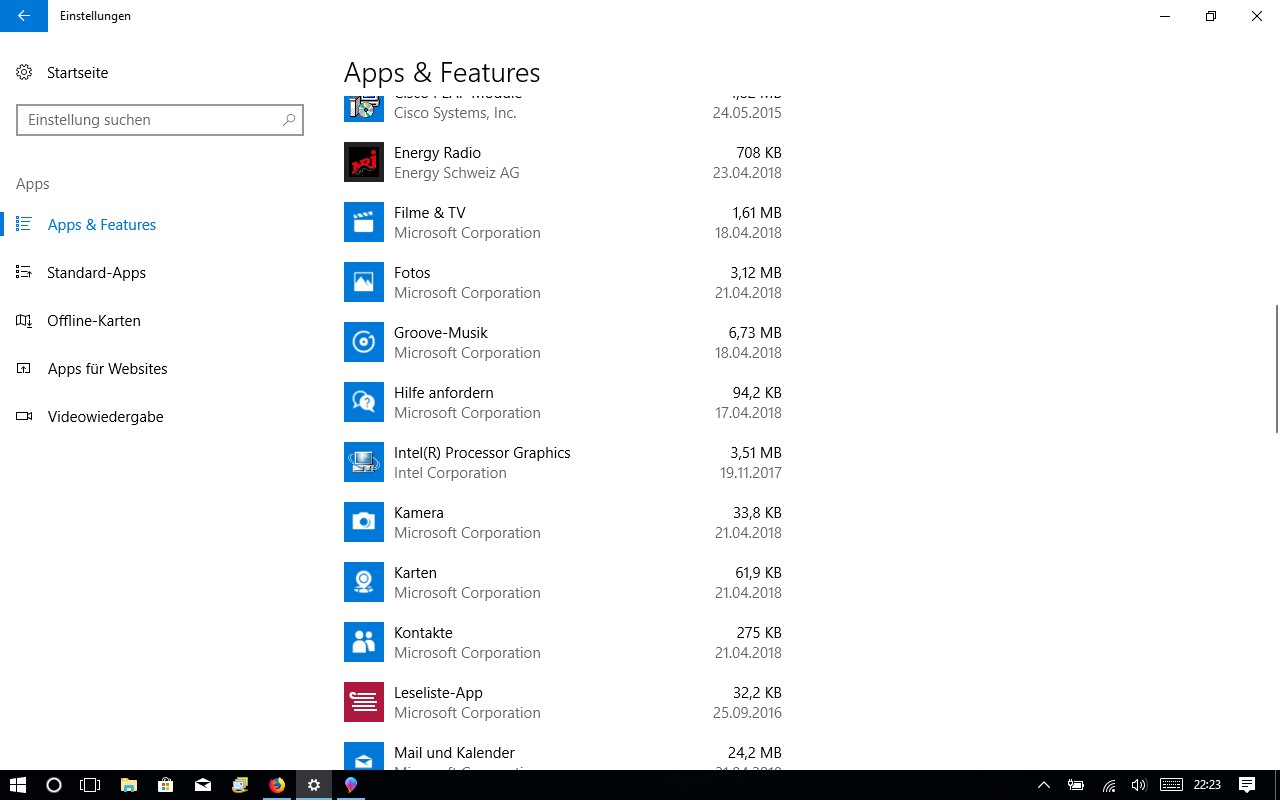
Task: Click the Groove-Musik entry name
Action: point(441,333)
